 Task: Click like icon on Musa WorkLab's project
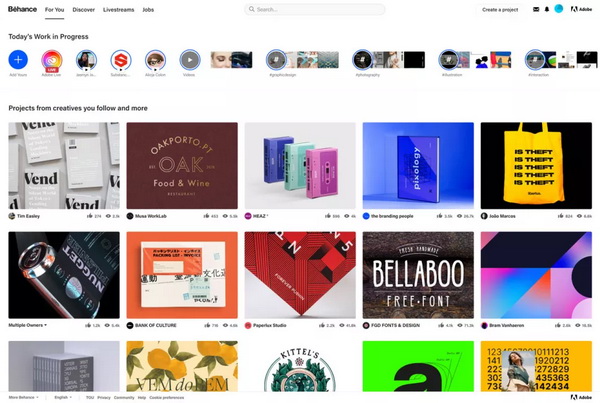click(207, 216)
